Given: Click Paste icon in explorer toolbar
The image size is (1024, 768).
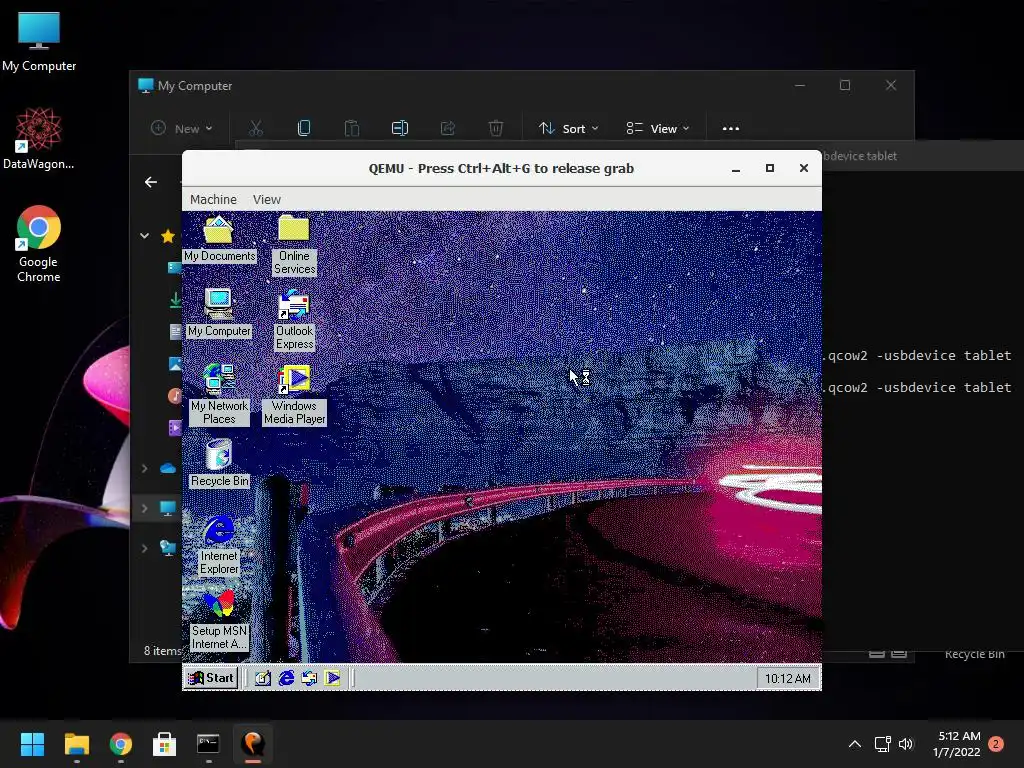Looking at the screenshot, I should pyautogui.click(x=351, y=129).
